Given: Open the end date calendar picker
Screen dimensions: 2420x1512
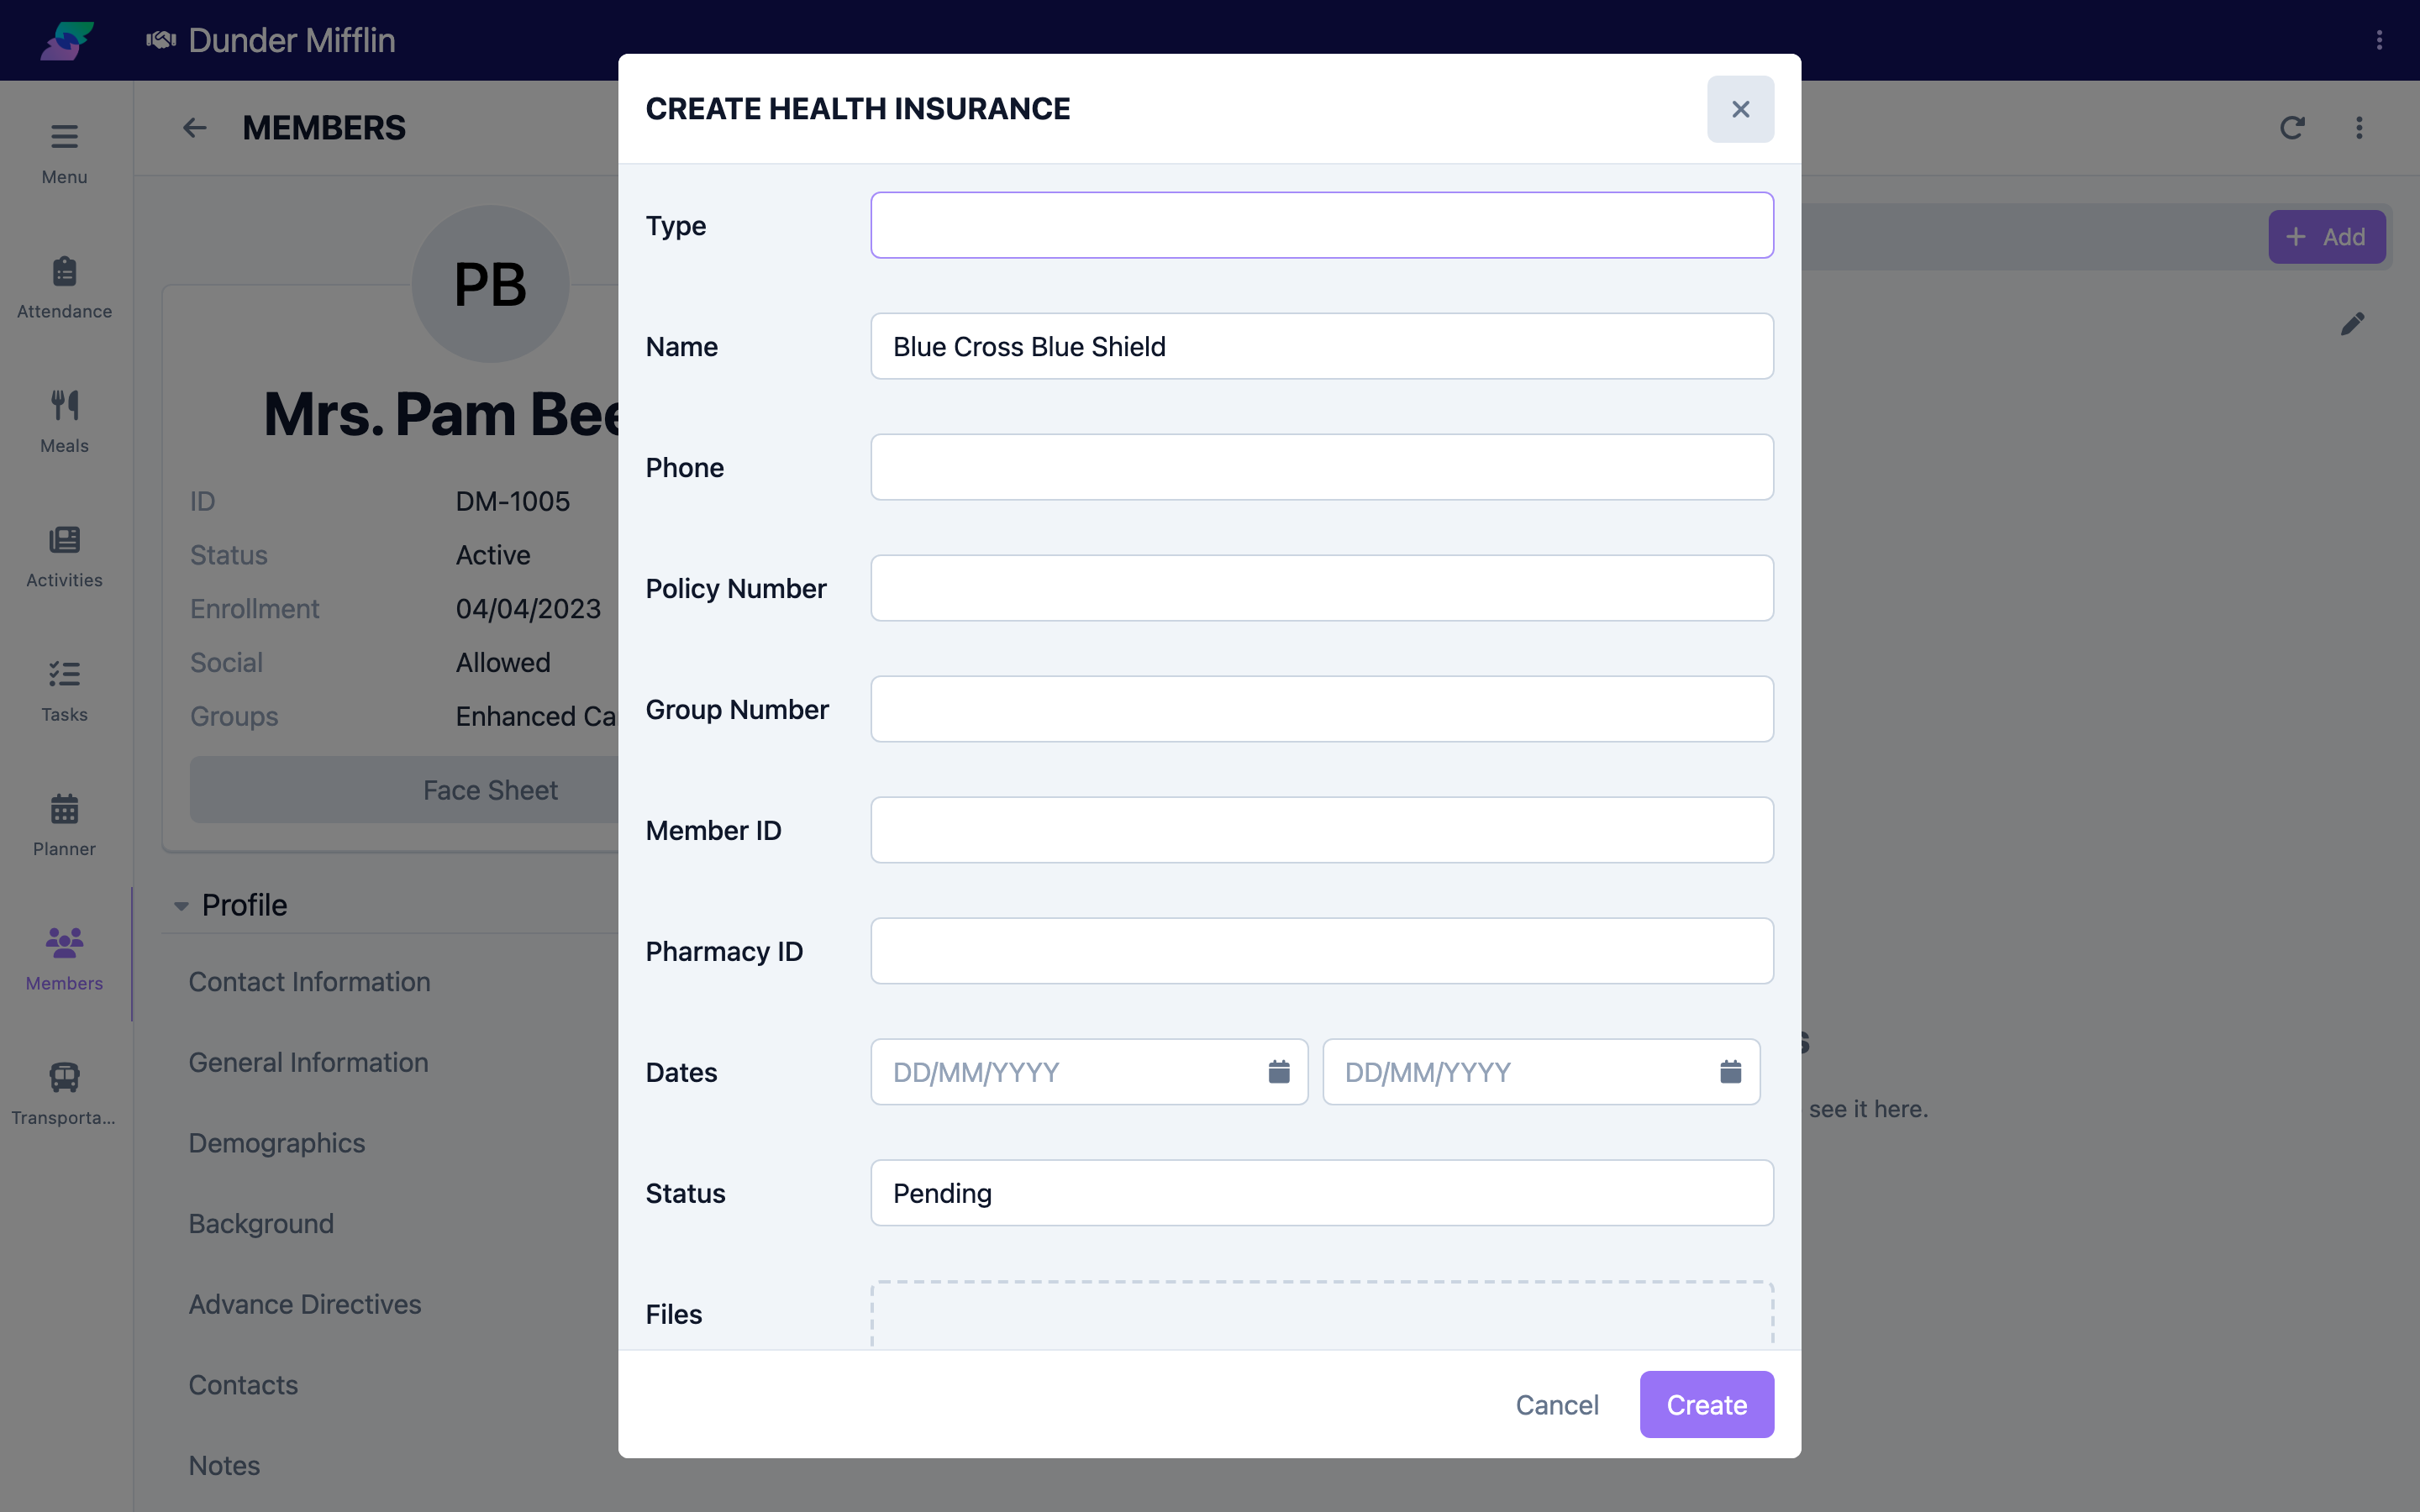Looking at the screenshot, I should 1730,1072.
